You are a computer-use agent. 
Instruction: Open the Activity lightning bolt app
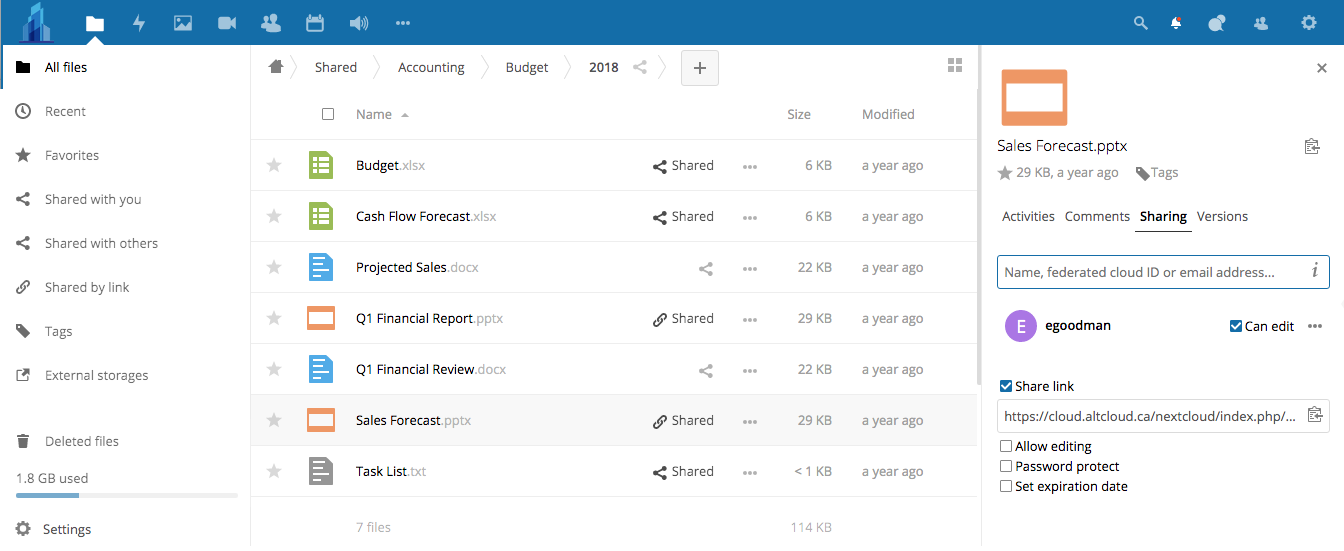(139, 23)
